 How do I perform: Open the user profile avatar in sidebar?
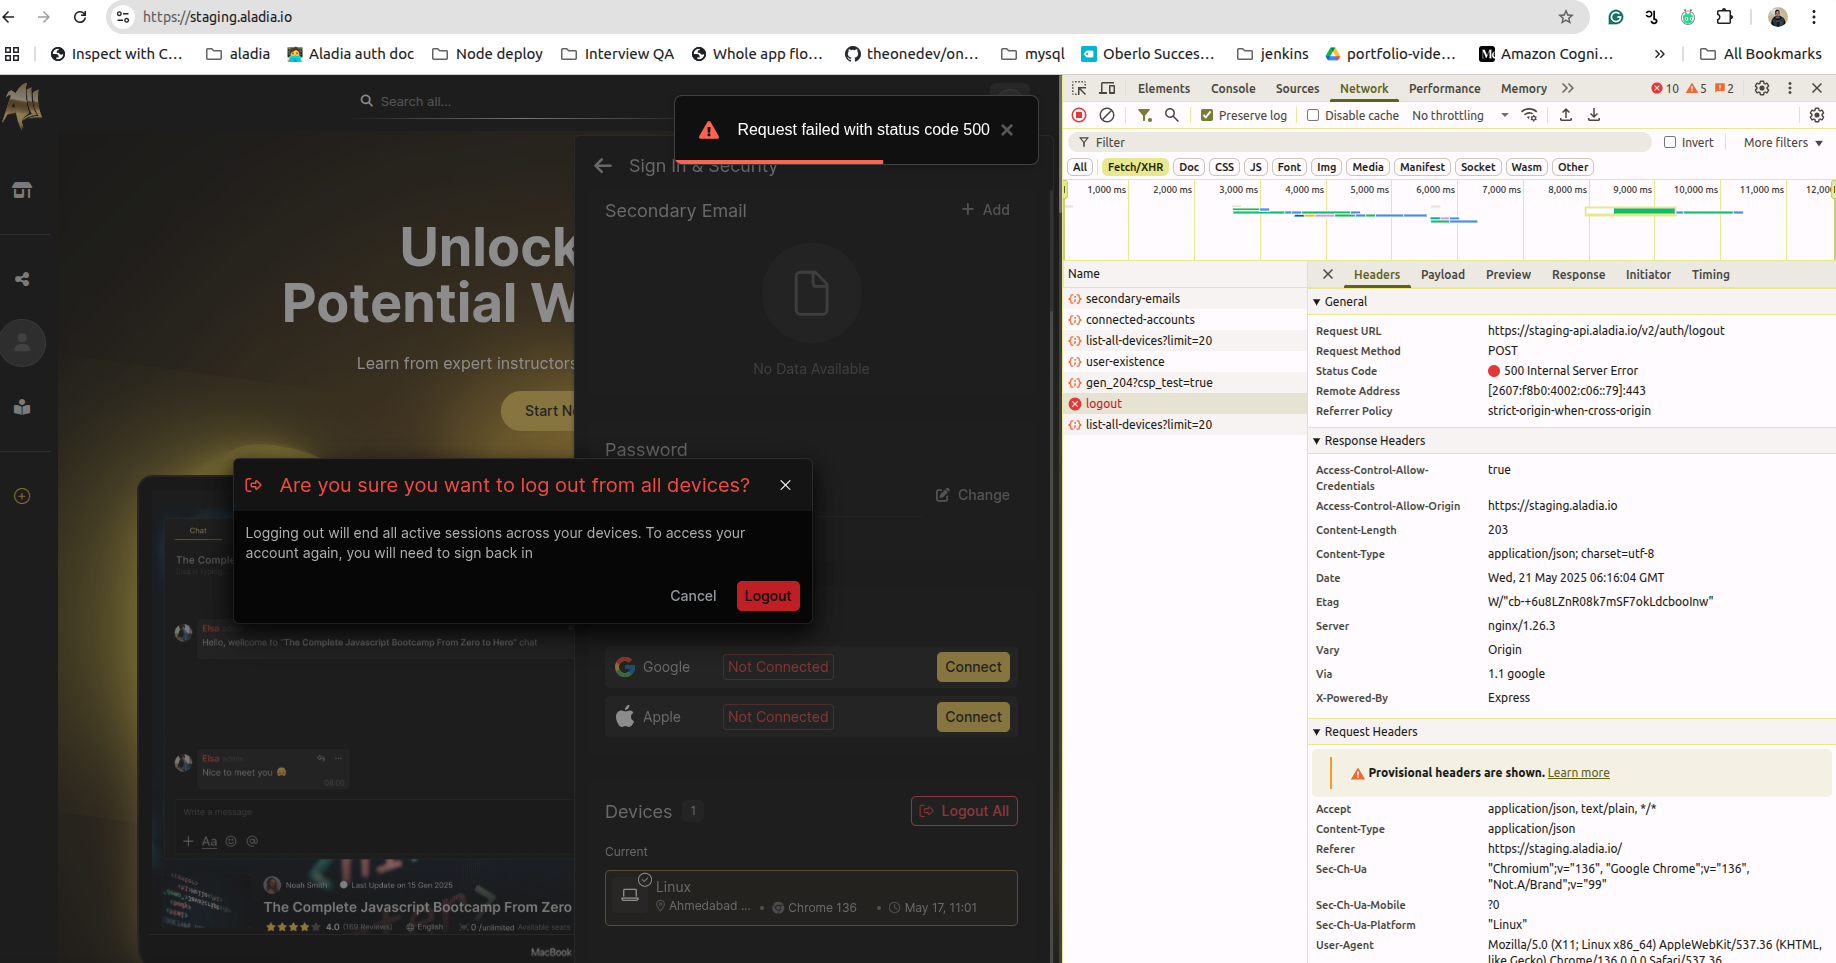tap(22, 343)
